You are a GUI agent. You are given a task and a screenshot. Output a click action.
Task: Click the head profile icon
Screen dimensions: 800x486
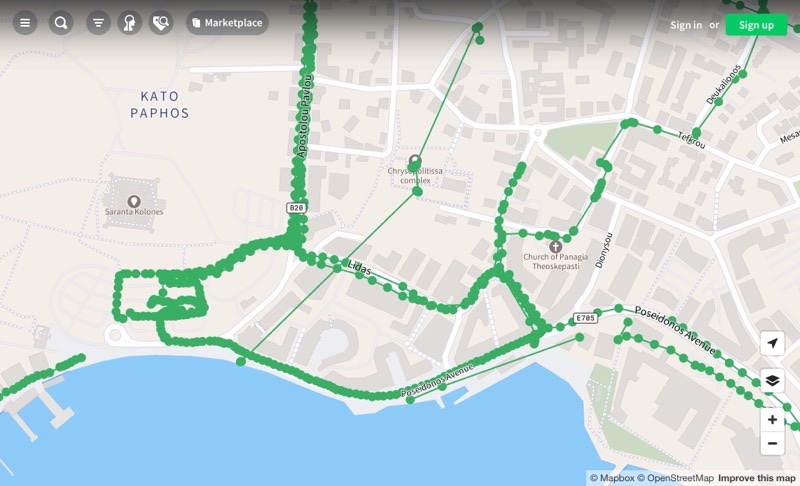(x=130, y=23)
